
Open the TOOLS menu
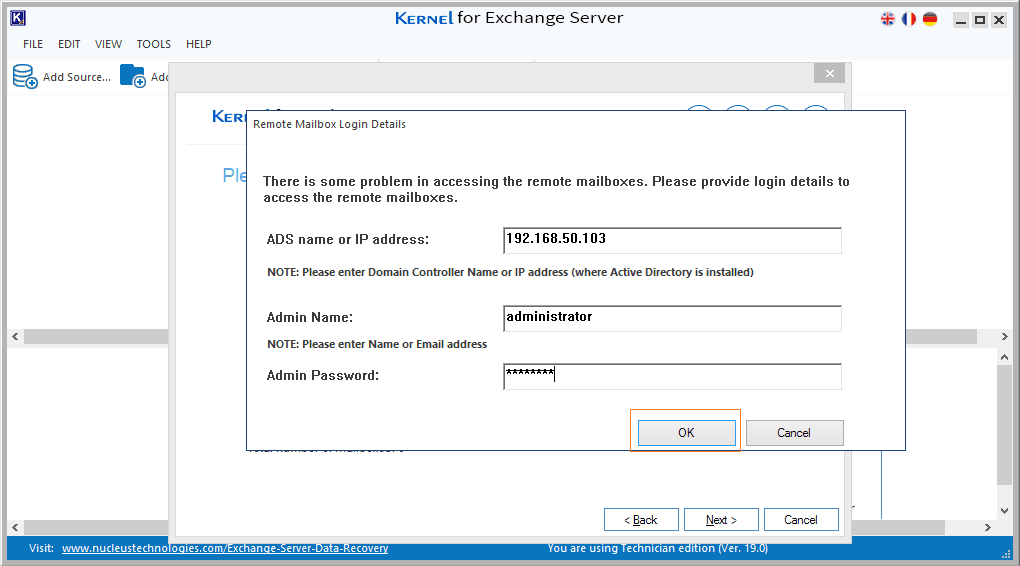click(154, 44)
